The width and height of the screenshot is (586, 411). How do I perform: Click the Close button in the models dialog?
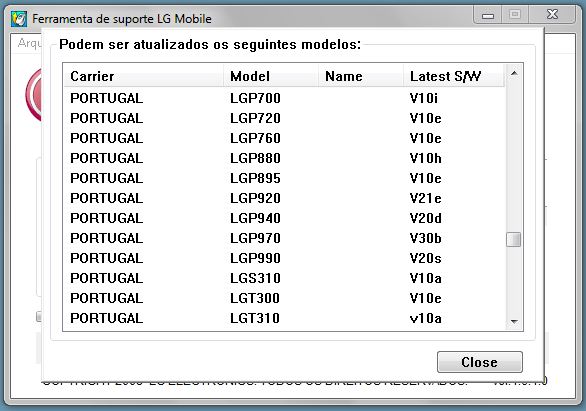(x=479, y=362)
